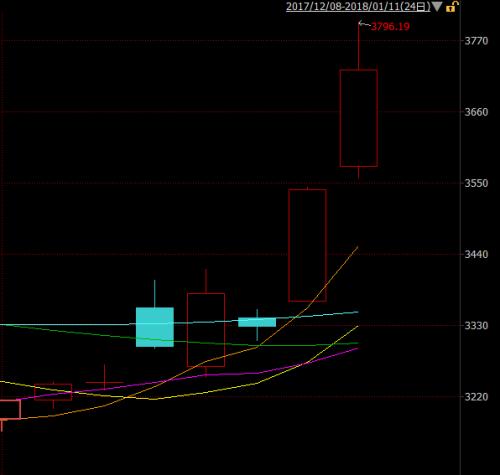Select the orange moving average line end
Screen dimensions: 500x475
pyautogui.click(x=357, y=247)
